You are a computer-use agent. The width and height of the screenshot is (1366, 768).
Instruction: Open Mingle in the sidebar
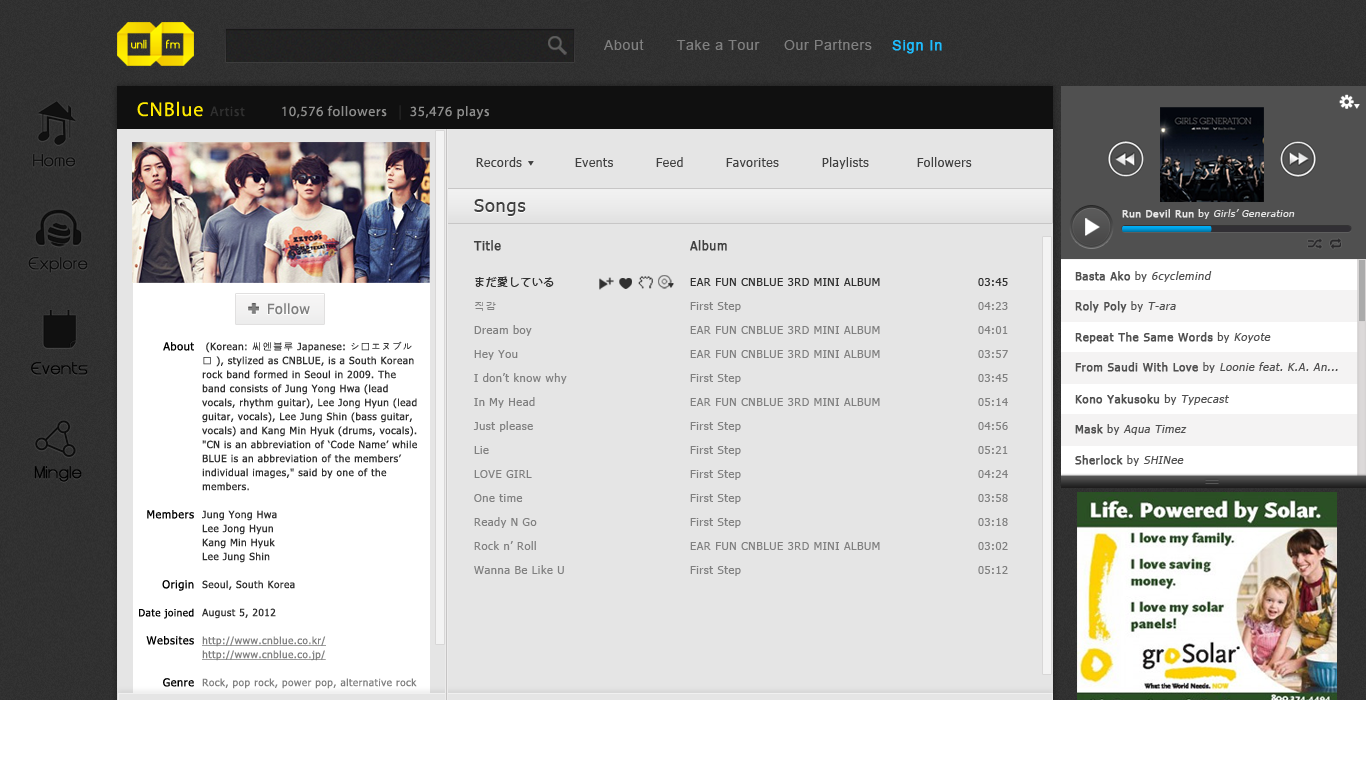click(x=57, y=450)
